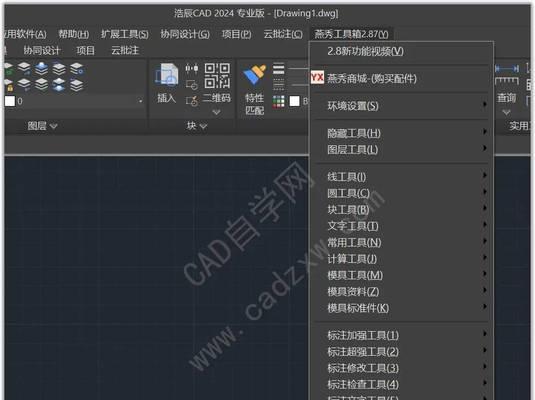Click the chevron below 查询

click(506, 112)
